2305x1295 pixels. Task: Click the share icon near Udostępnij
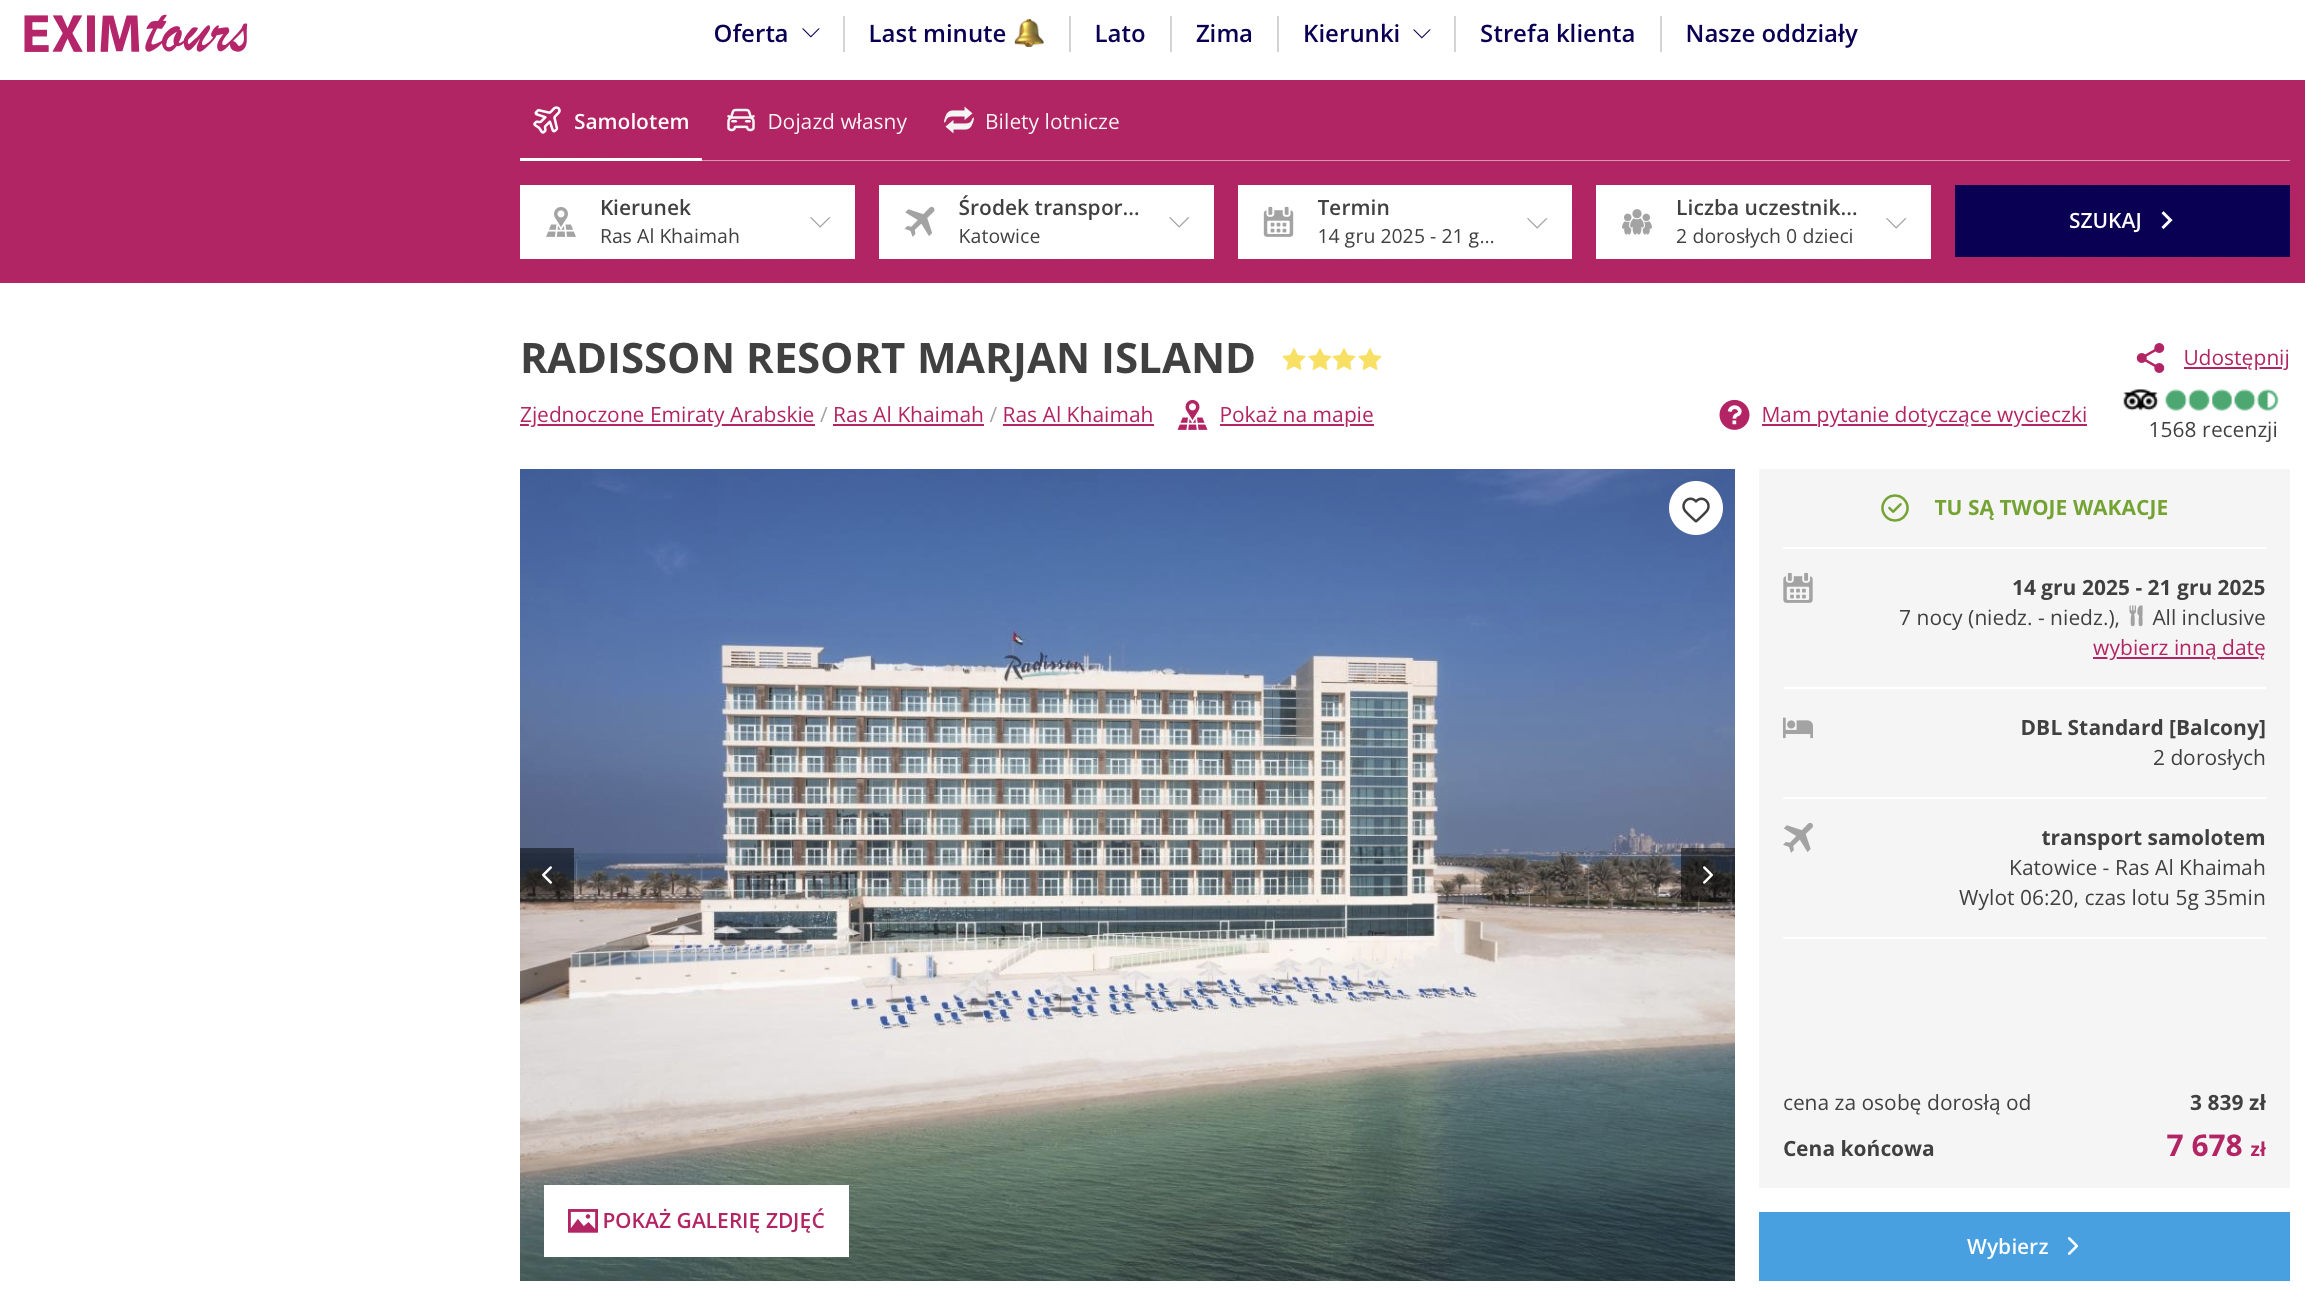tap(2150, 358)
